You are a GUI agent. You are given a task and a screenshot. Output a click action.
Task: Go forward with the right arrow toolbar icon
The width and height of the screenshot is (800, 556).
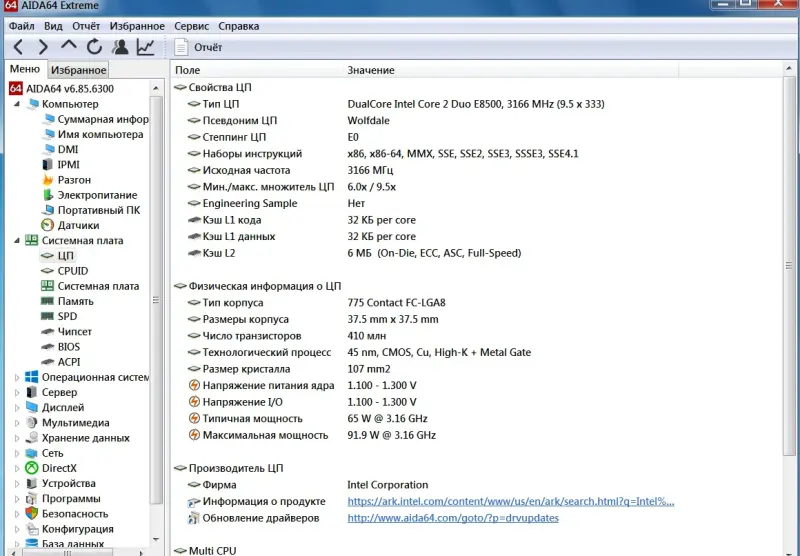point(43,47)
